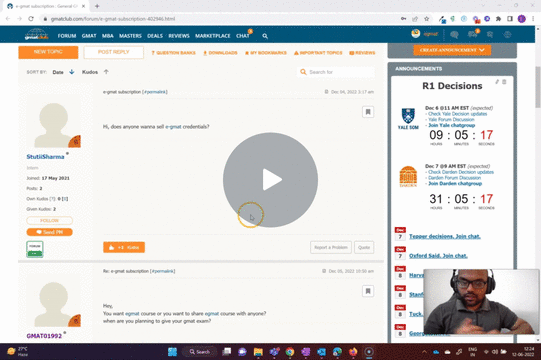Click the NEW TOPIC button
Screen dimensions: 541x360
tap(48, 52)
